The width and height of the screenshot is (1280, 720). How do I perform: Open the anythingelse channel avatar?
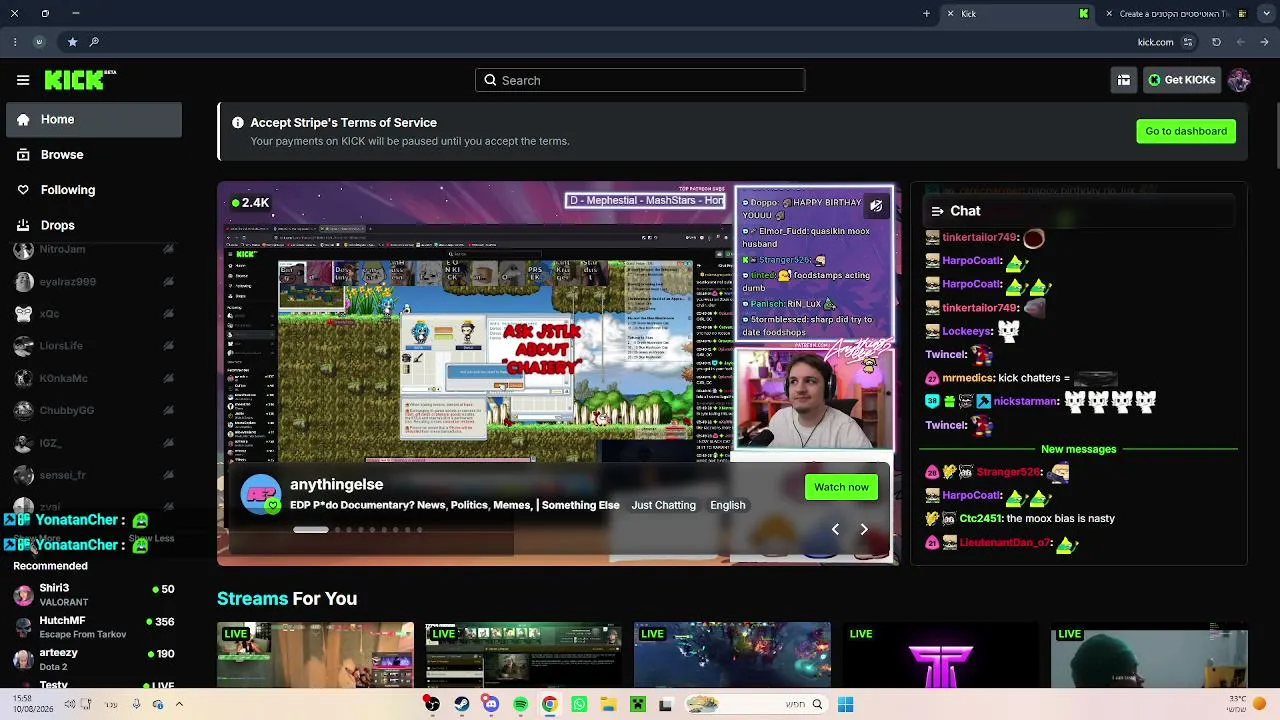point(261,494)
